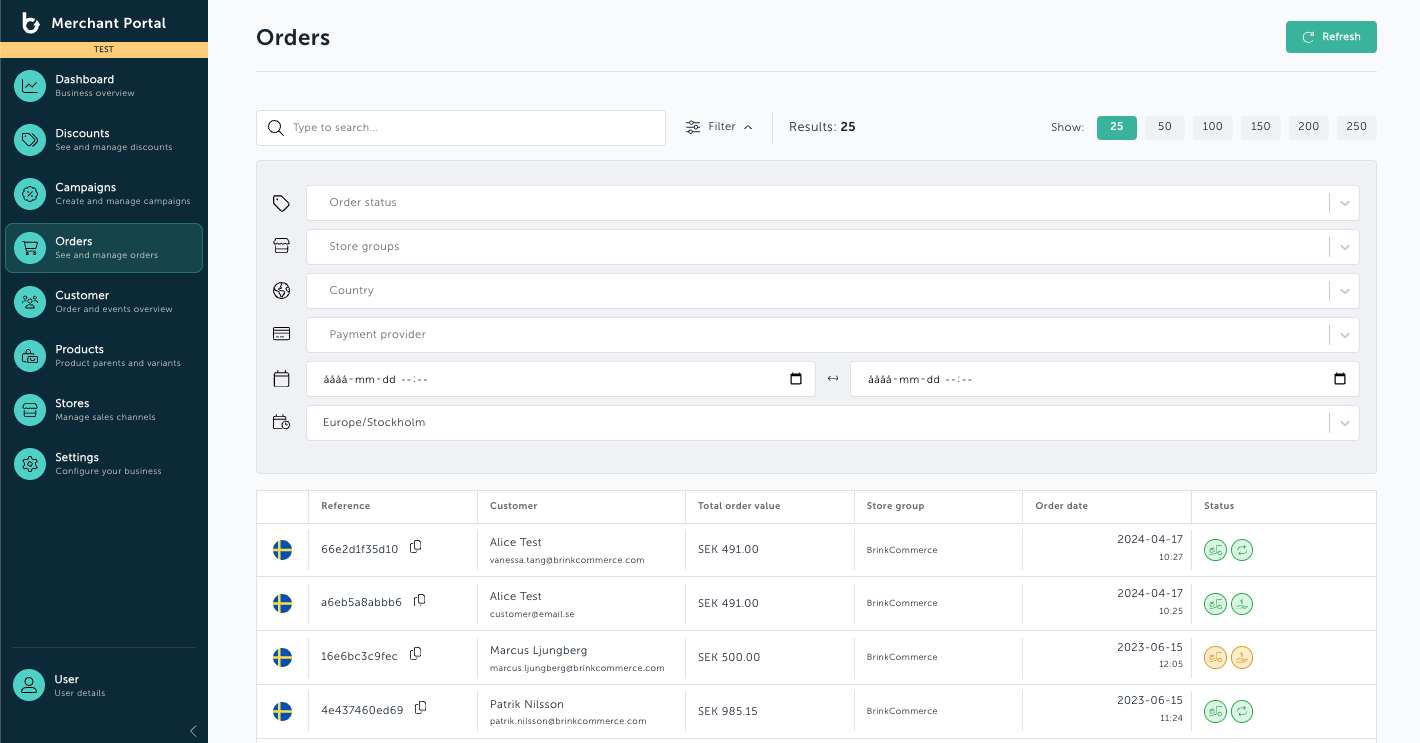Image resolution: width=1420 pixels, height=743 pixels.
Task: Click the Stores shop icon
Action: click(30, 410)
